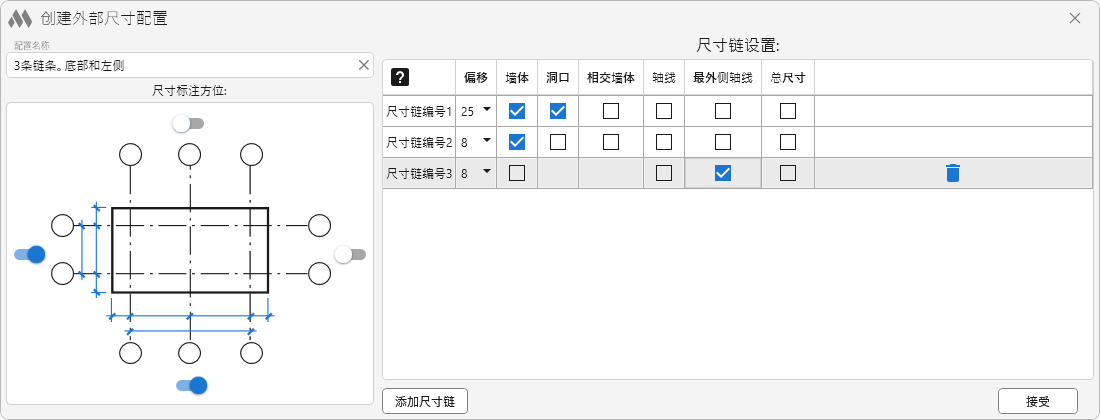
Task: Click the question mark help icon
Action: click(400, 77)
